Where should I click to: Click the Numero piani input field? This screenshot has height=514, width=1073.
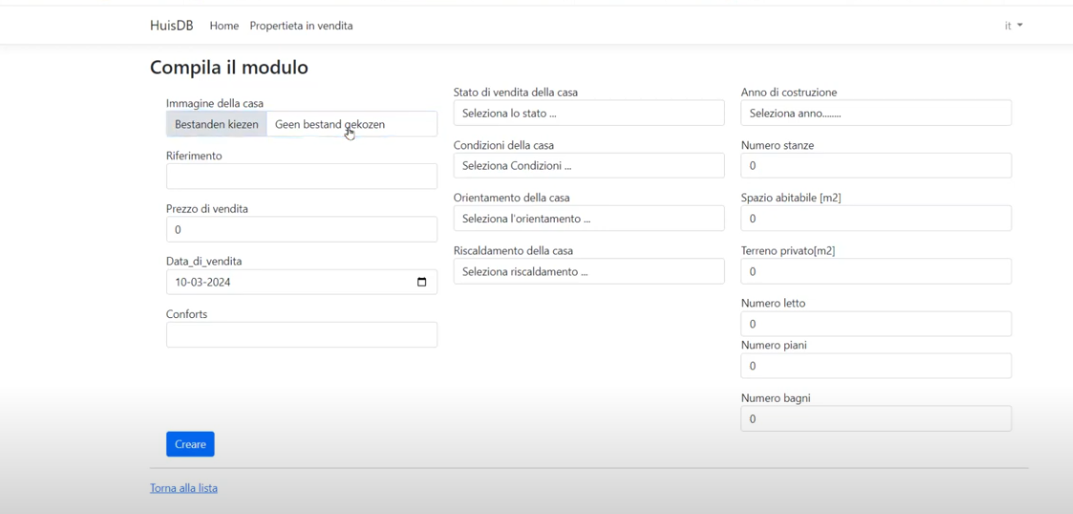pyautogui.click(x=875, y=366)
